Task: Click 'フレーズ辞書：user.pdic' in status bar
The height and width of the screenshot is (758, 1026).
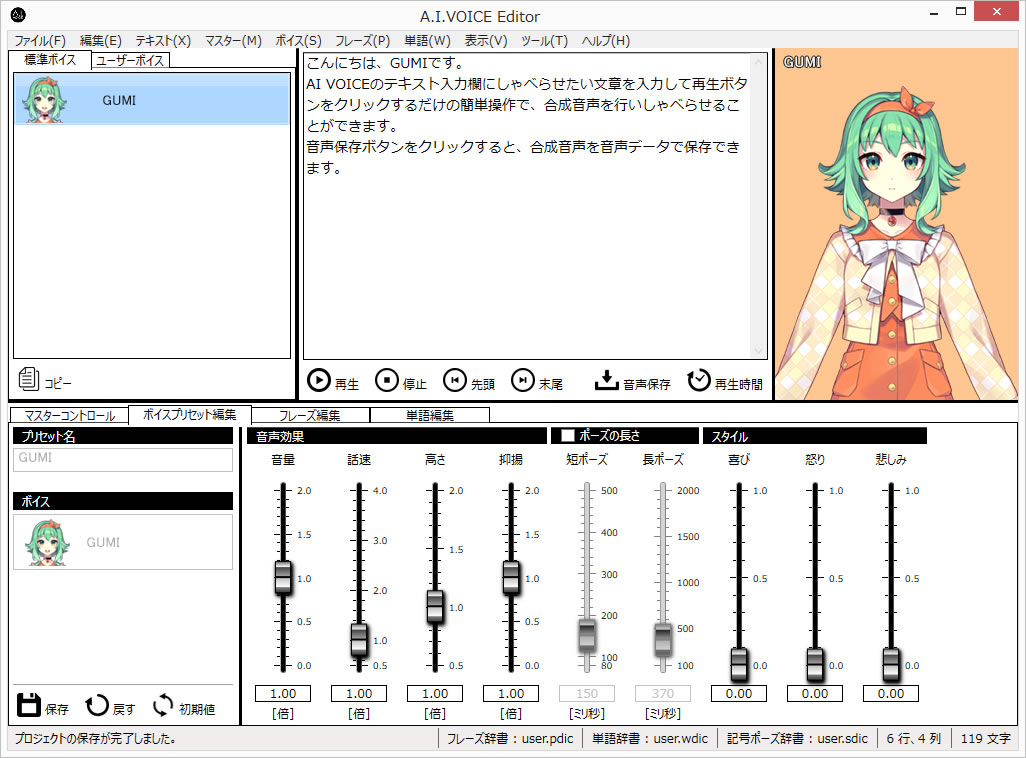Action: pyautogui.click(x=510, y=738)
